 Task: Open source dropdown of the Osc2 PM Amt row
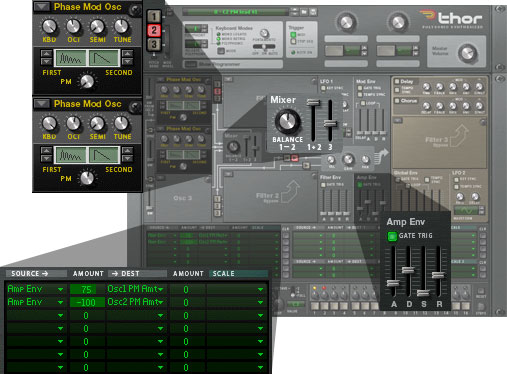click(x=60, y=302)
